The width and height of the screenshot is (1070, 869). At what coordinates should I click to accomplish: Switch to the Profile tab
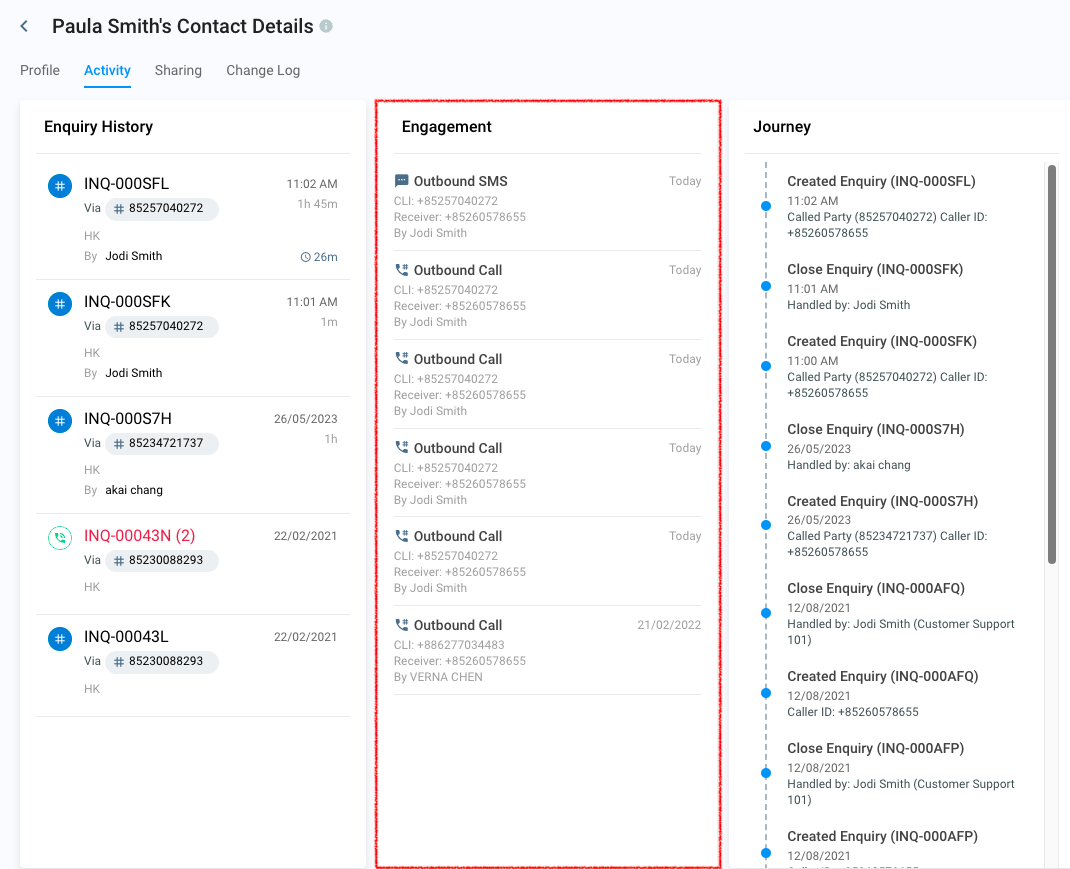pyautogui.click(x=40, y=70)
